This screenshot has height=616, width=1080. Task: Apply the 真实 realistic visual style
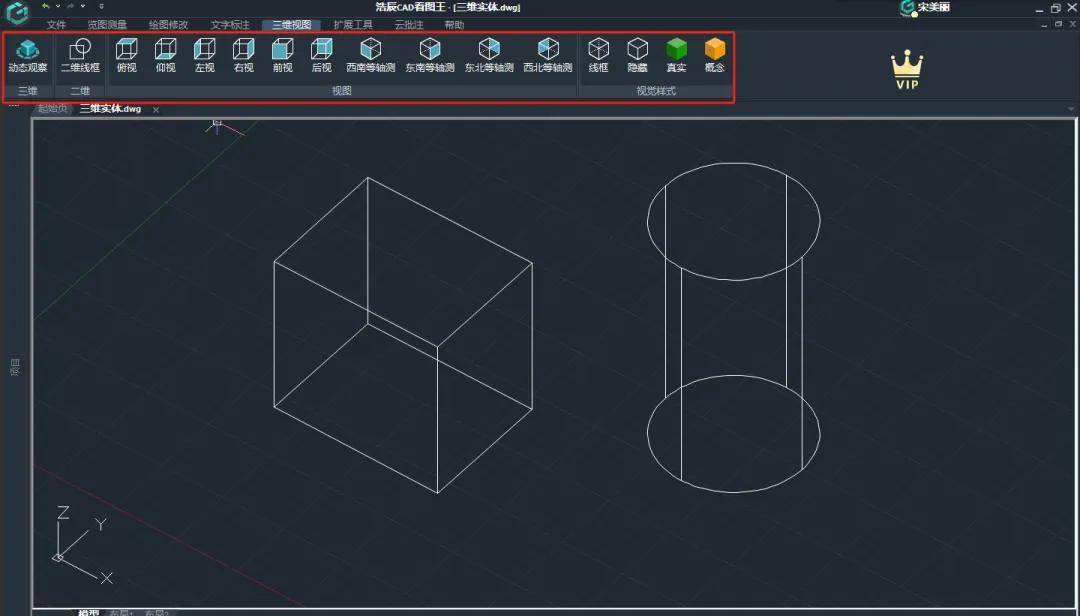click(676, 56)
